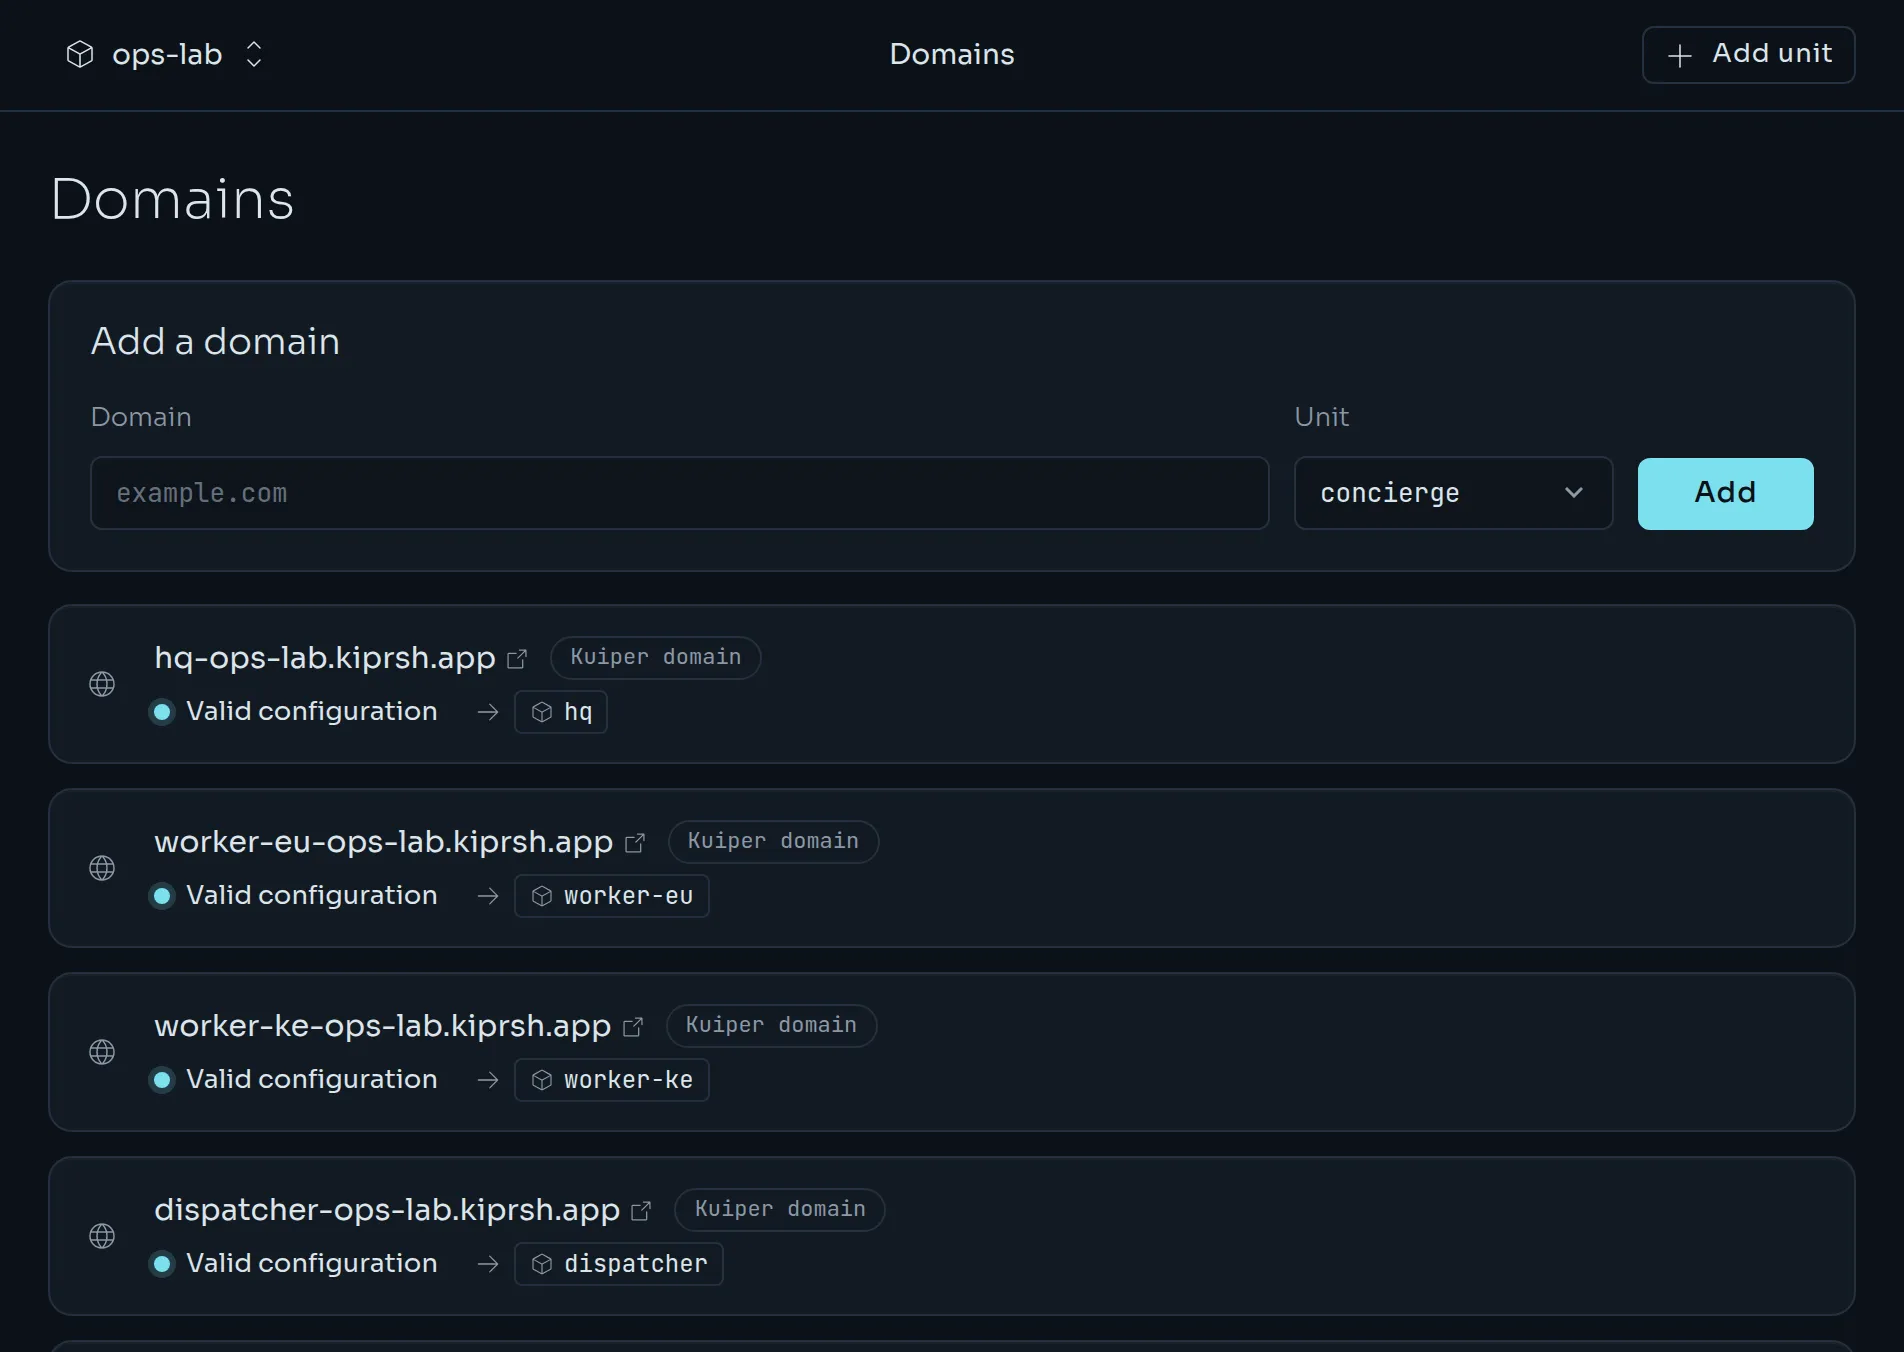Open the concierge unit dropdown
The image size is (1904, 1352).
click(x=1453, y=493)
